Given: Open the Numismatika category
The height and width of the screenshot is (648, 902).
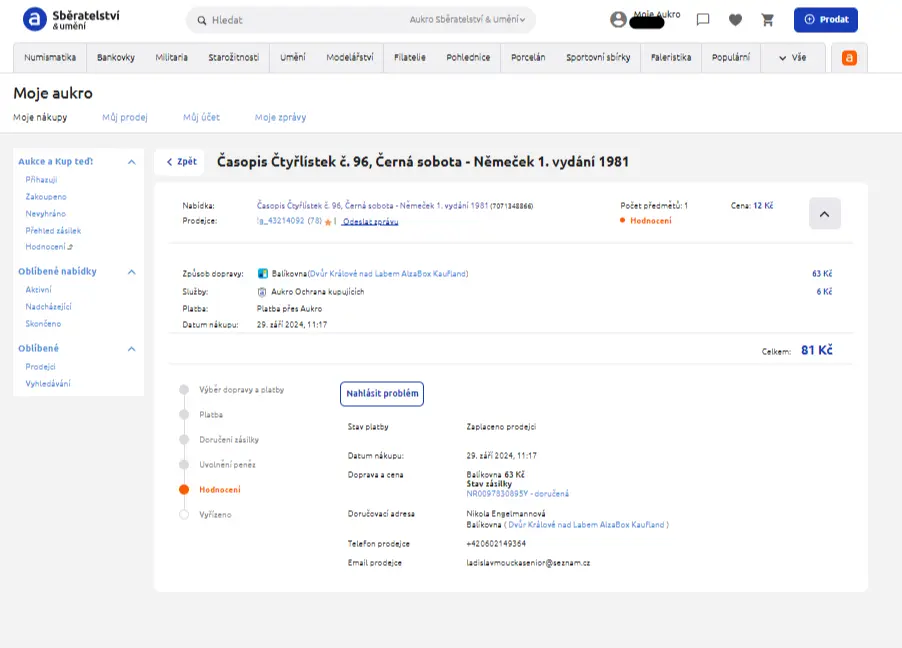Looking at the screenshot, I should pyautogui.click(x=50, y=58).
